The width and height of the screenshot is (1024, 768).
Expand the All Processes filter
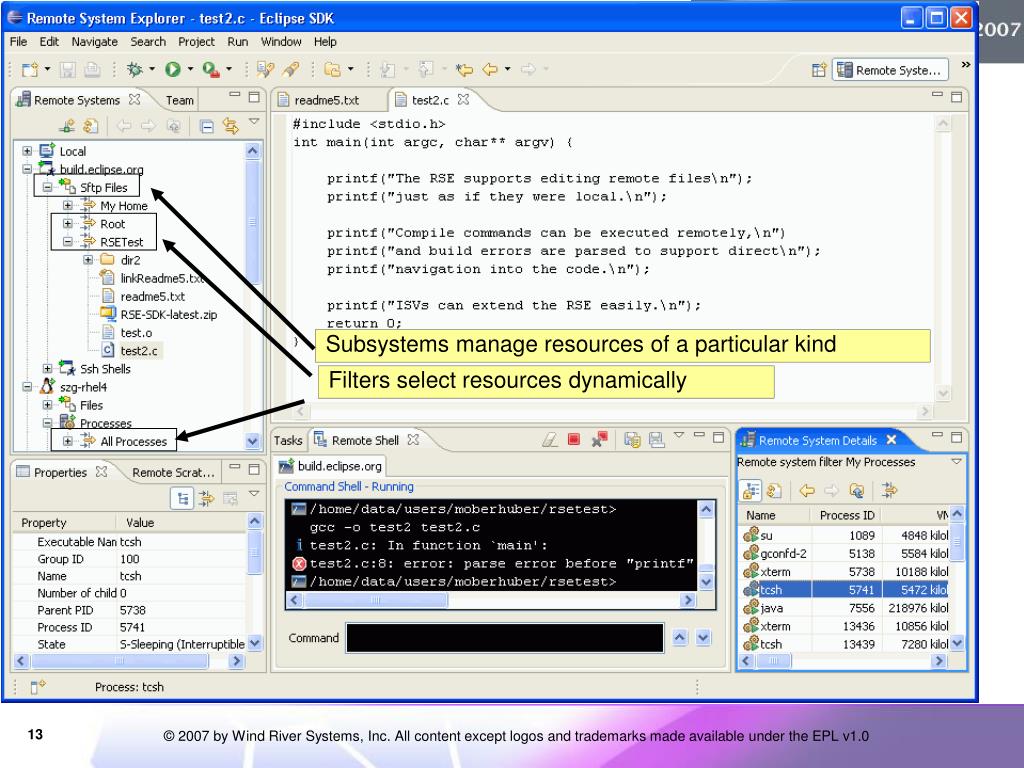pos(67,441)
